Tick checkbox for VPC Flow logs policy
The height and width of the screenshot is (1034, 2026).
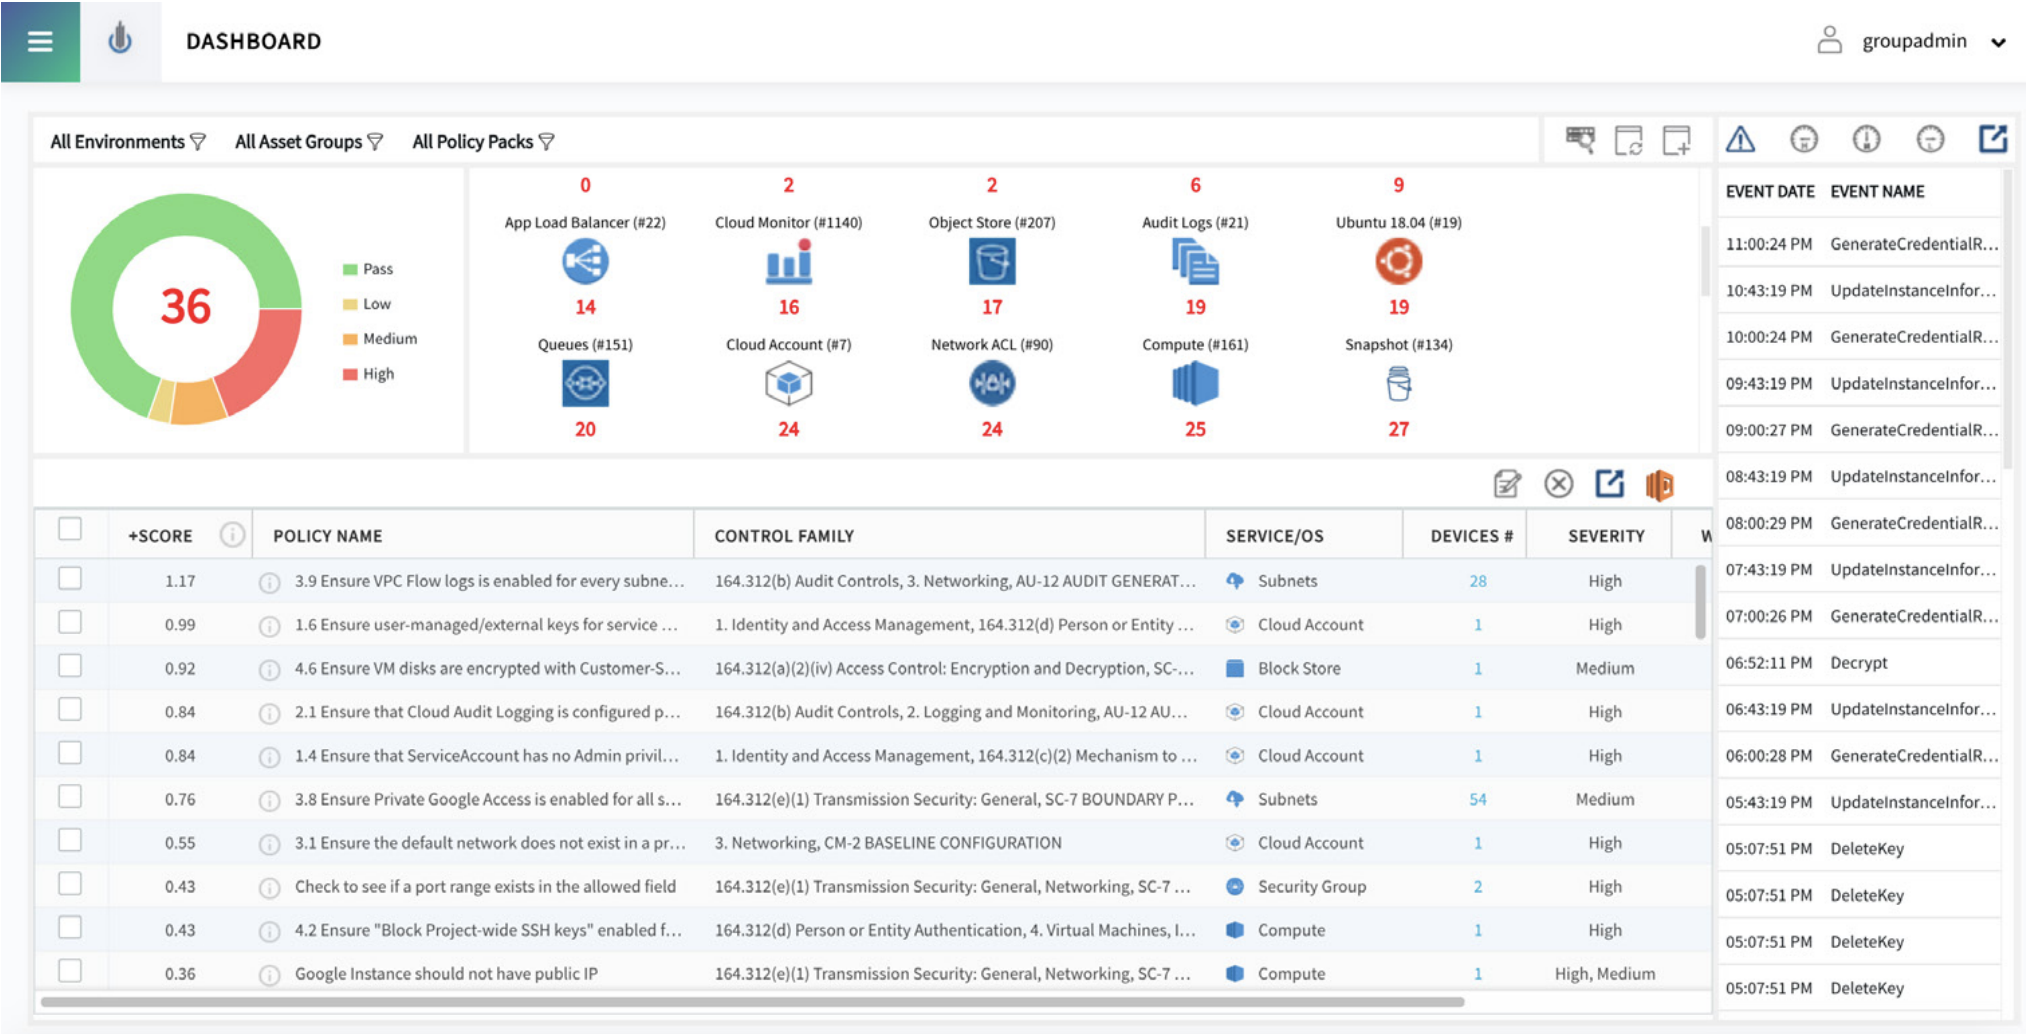[x=70, y=579]
